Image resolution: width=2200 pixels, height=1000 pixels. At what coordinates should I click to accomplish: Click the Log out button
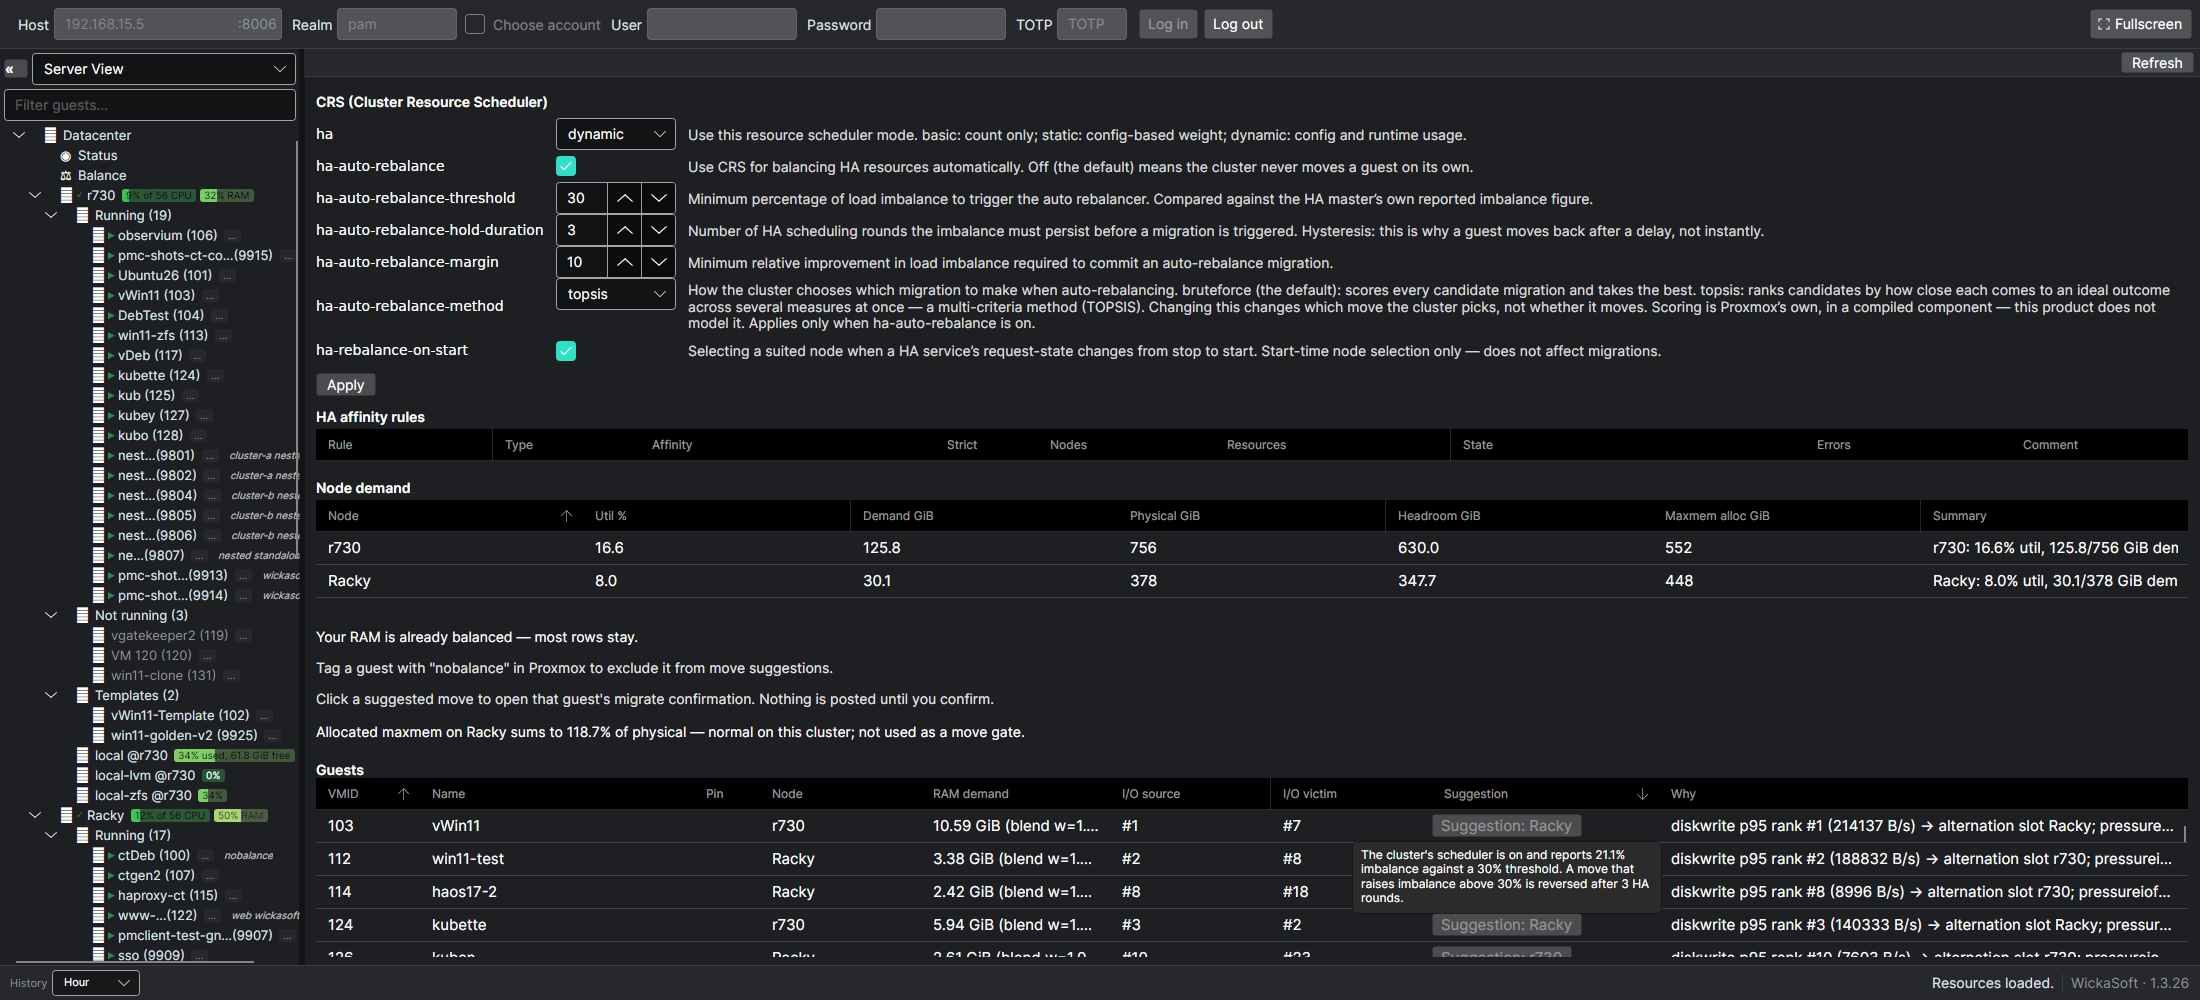1238,24
